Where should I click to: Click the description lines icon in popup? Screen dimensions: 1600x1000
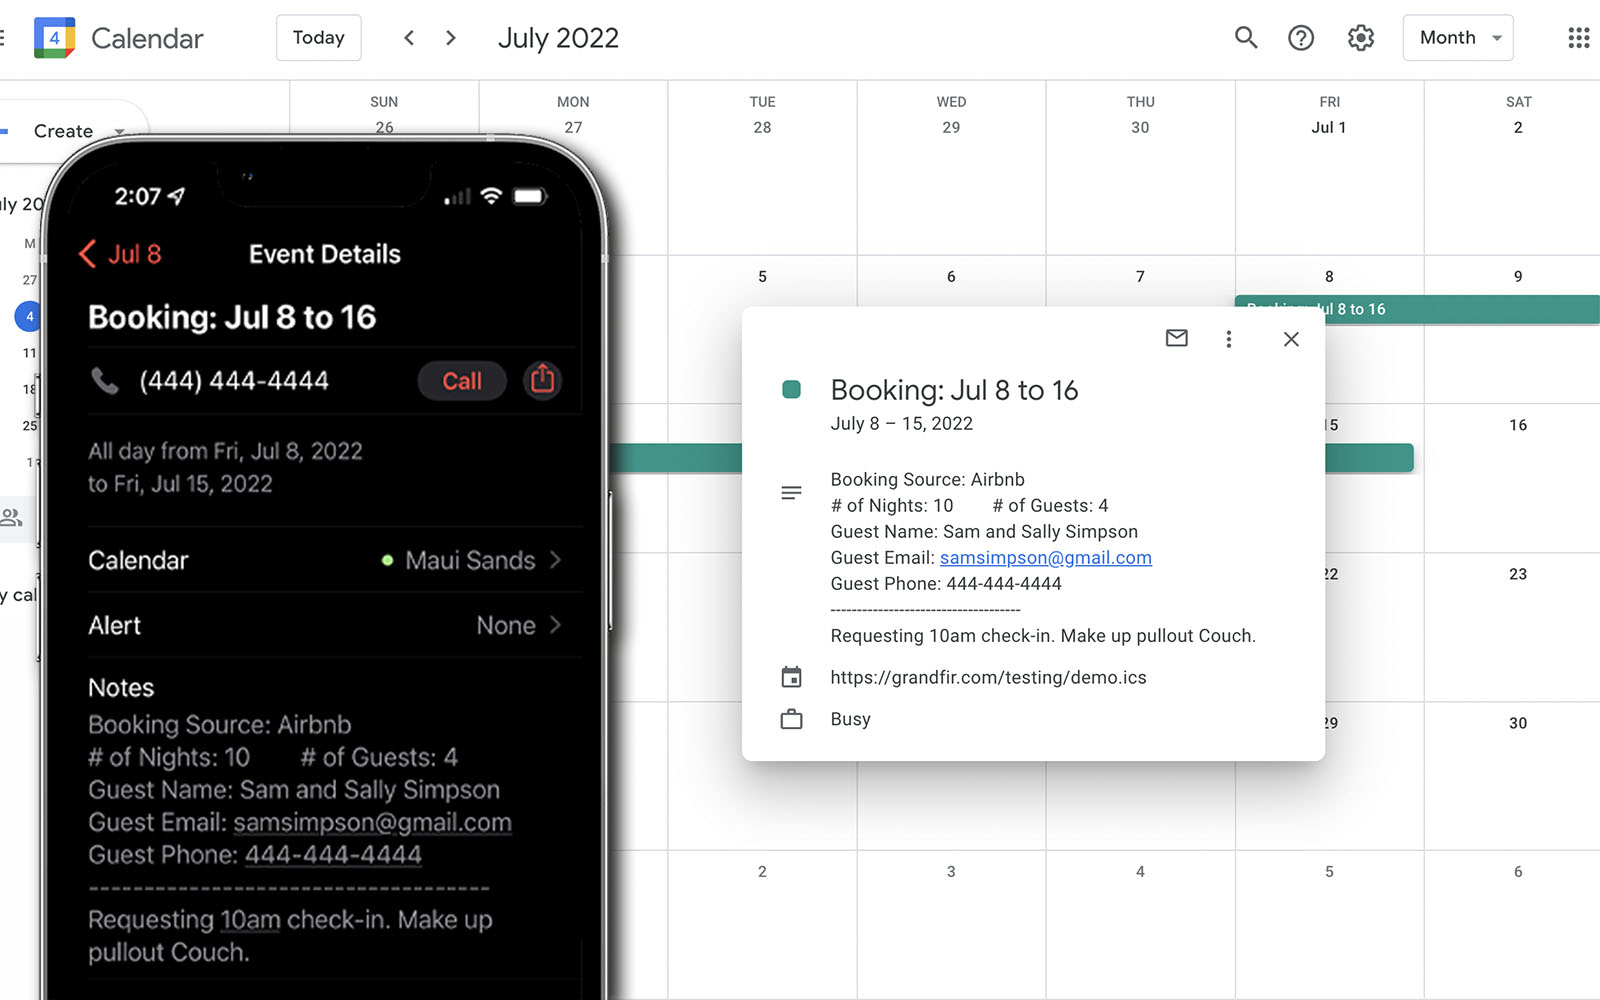coord(791,493)
